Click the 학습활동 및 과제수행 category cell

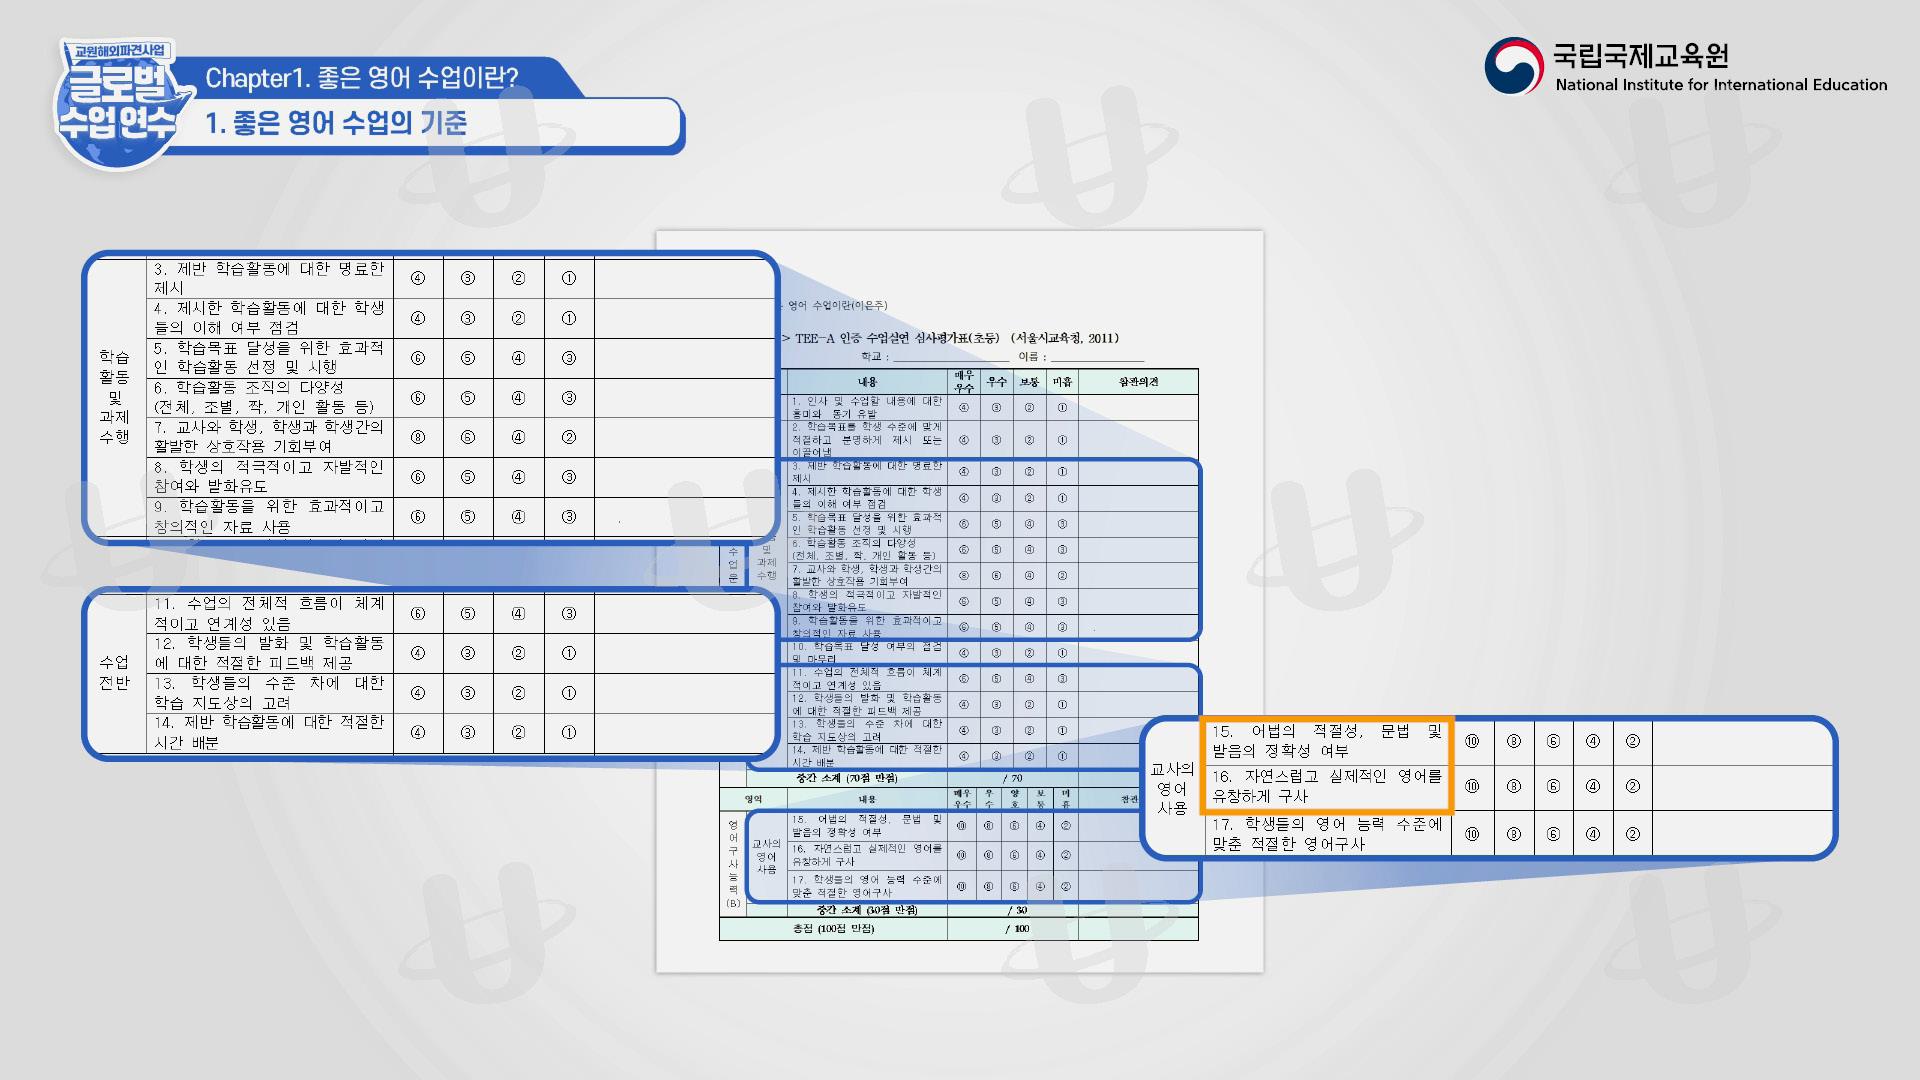[115, 397]
